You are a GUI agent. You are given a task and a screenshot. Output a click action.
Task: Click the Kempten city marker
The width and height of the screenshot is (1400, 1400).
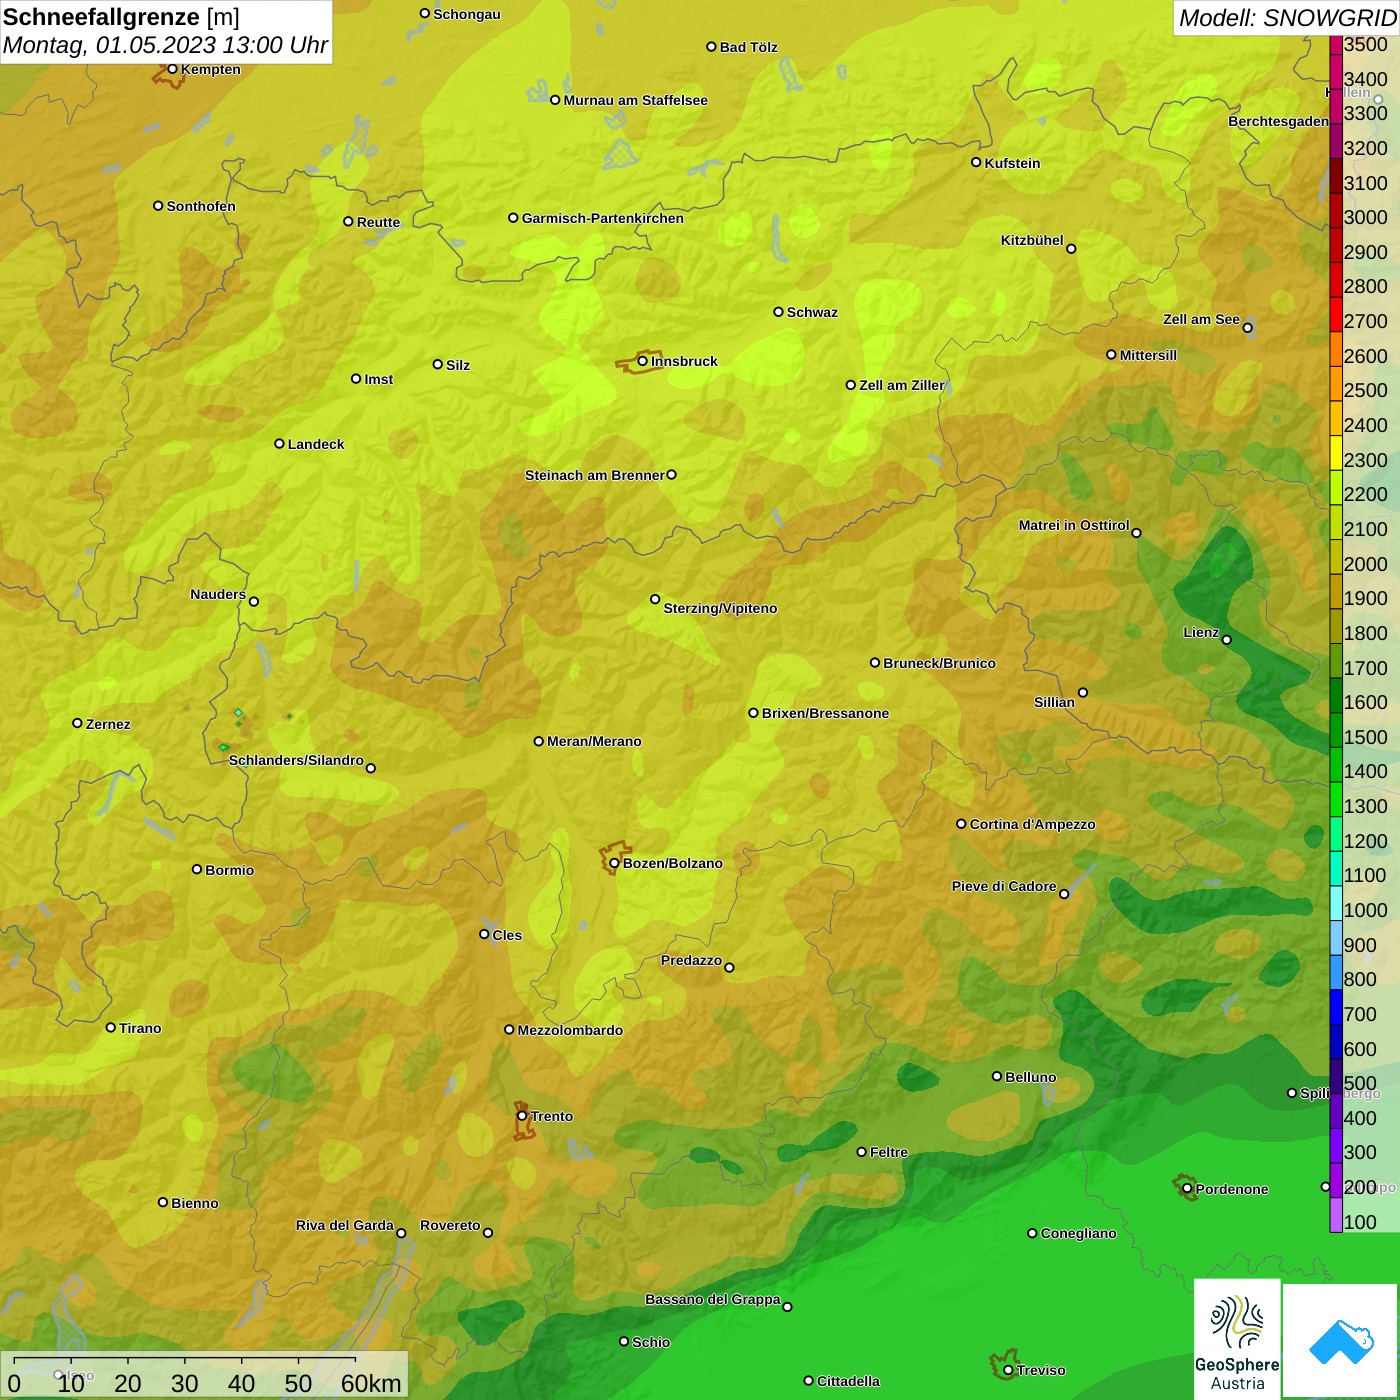(x=172, y=69)
